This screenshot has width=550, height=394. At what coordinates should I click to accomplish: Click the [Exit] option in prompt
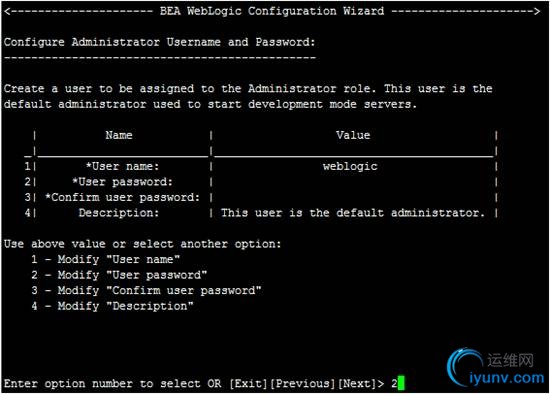point(249,383)
